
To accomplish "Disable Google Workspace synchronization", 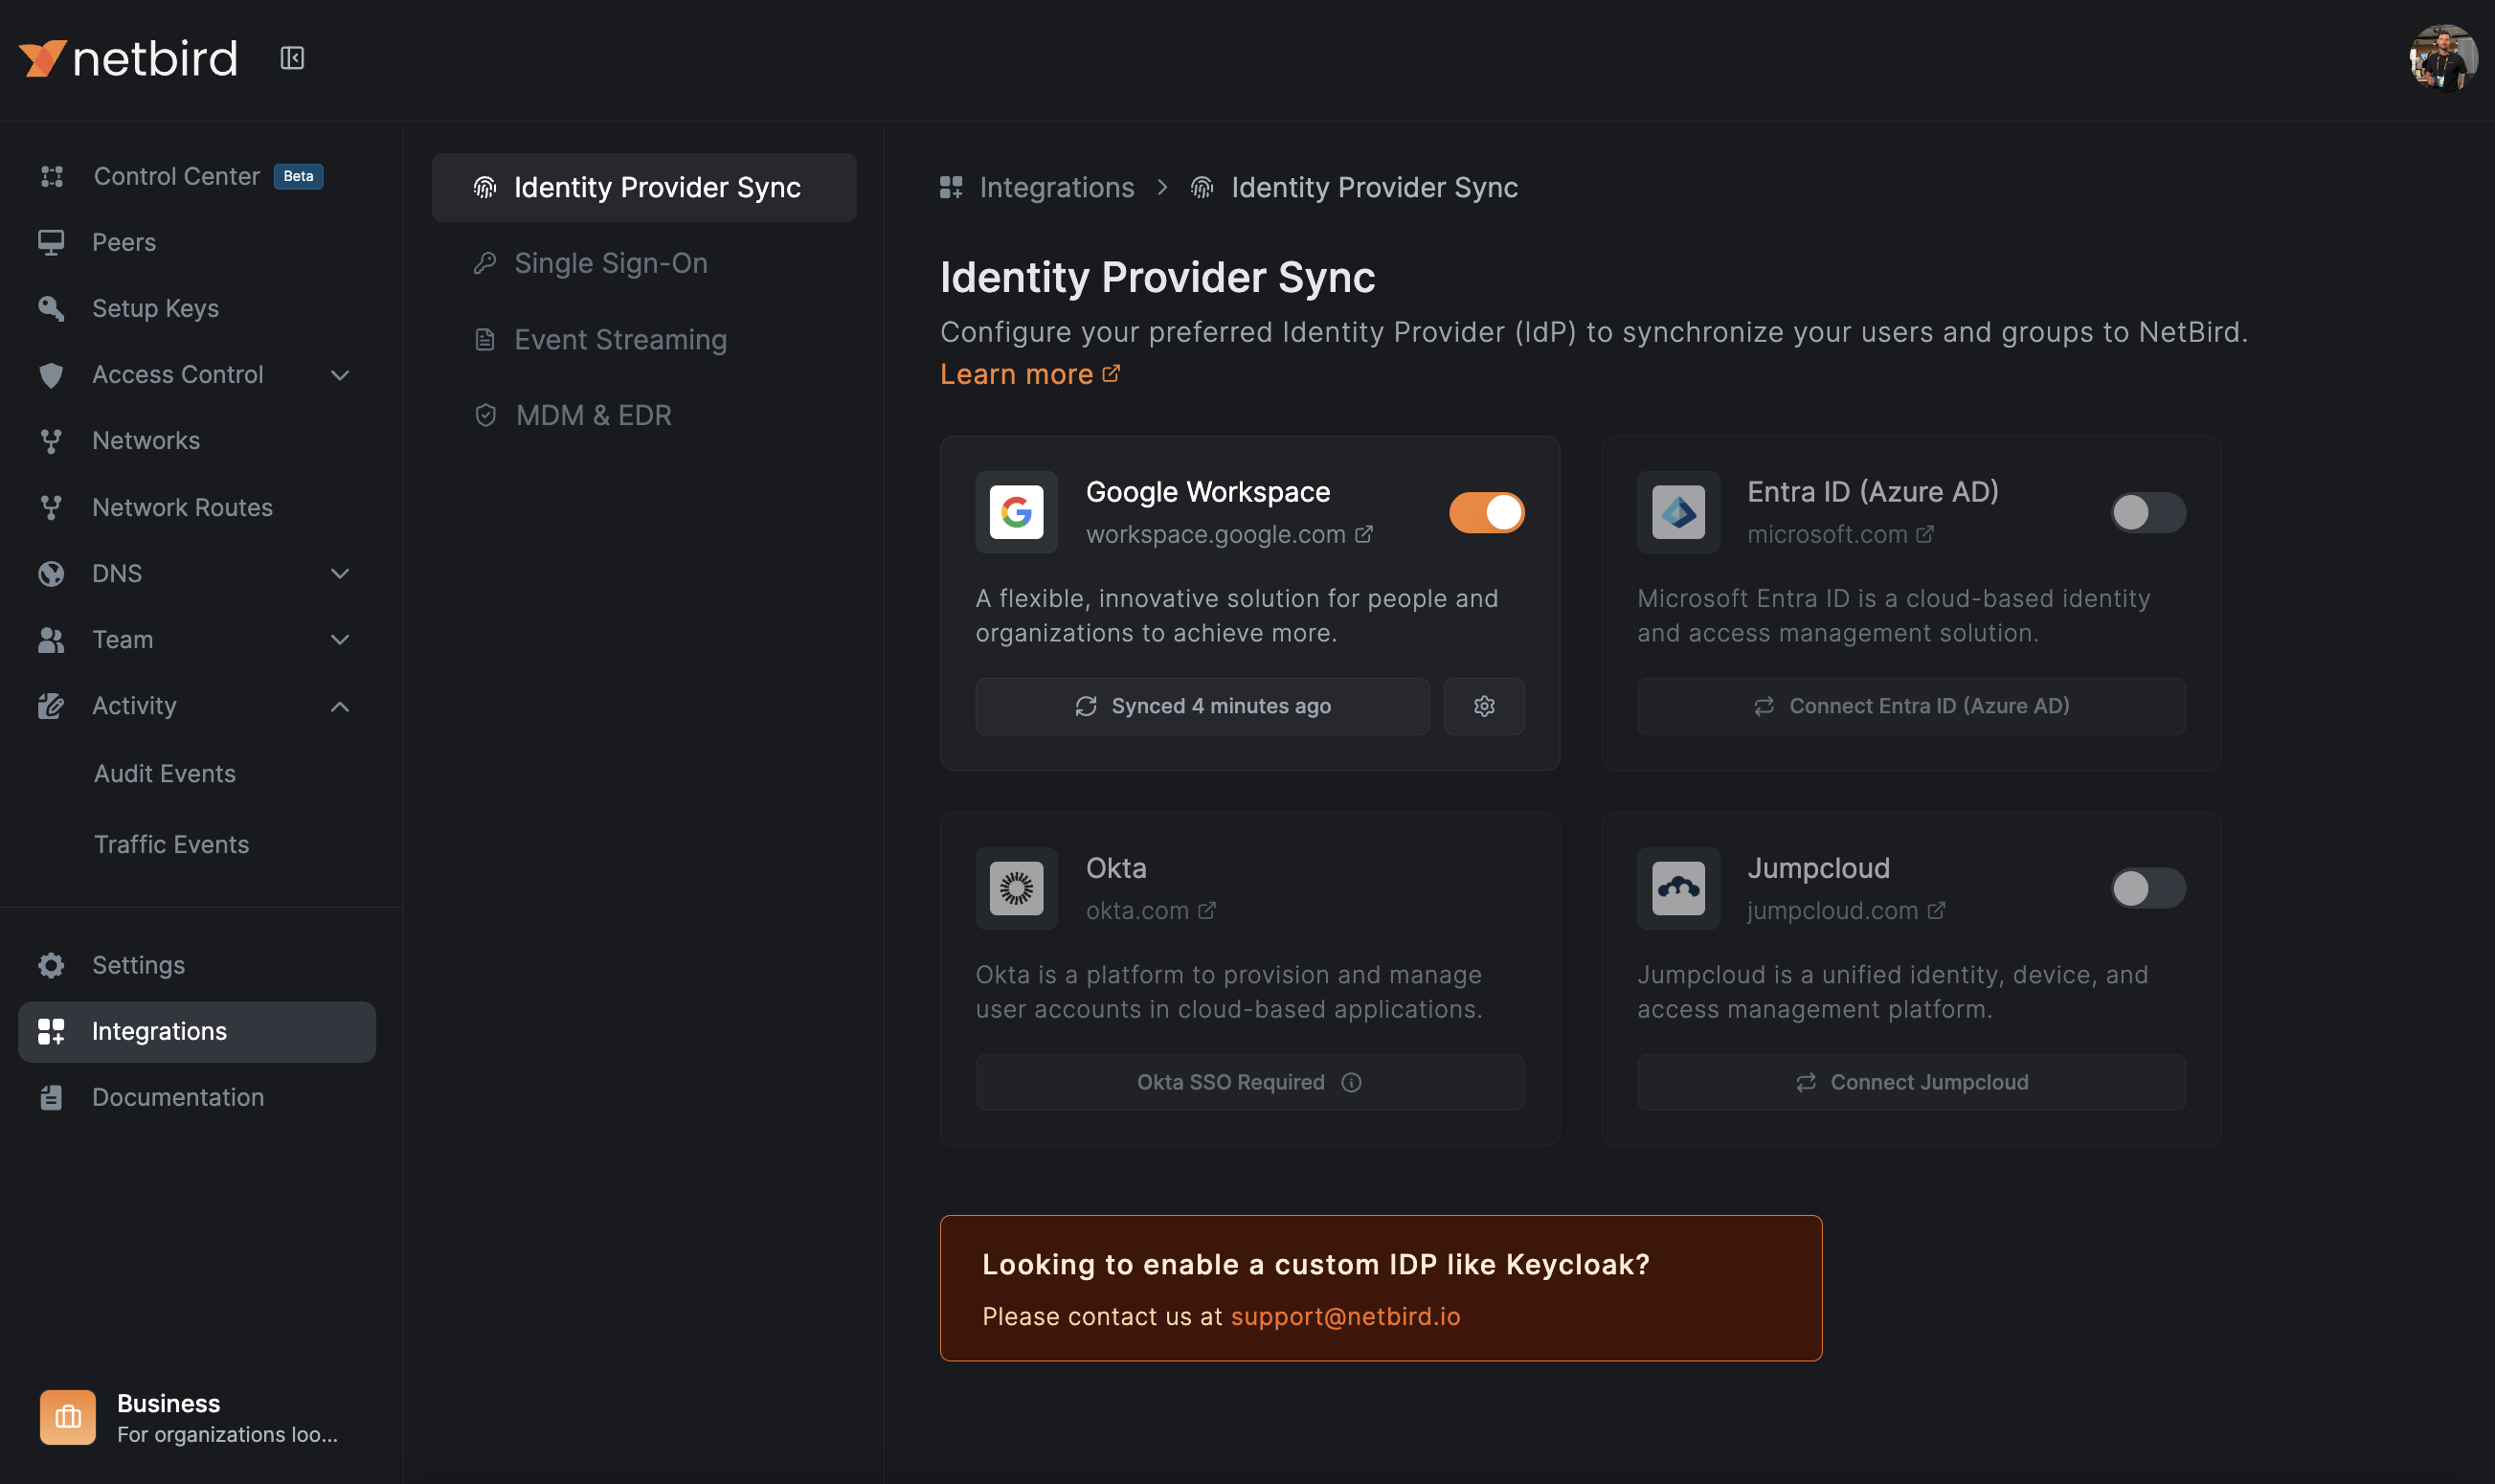I will (x=1486, y=512).
